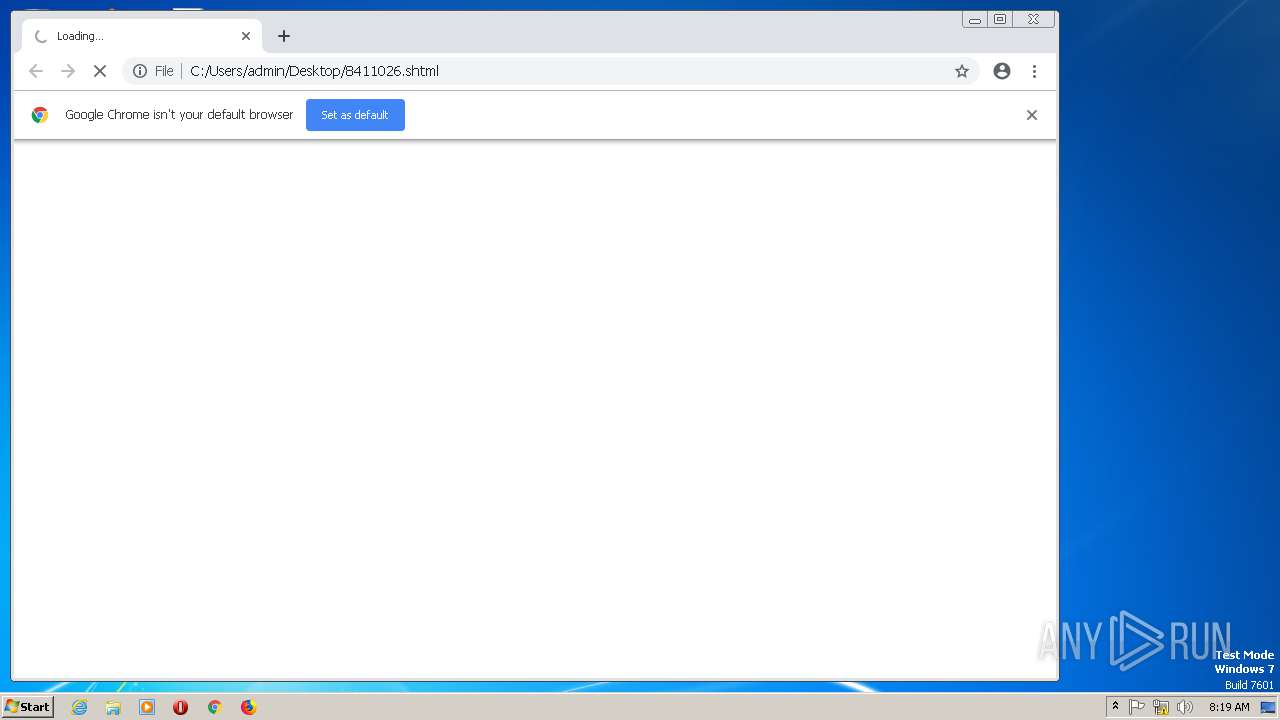The image size is (1280, 720).
Task: Click the back navigation arrow
Action: (x=36, y=71)
